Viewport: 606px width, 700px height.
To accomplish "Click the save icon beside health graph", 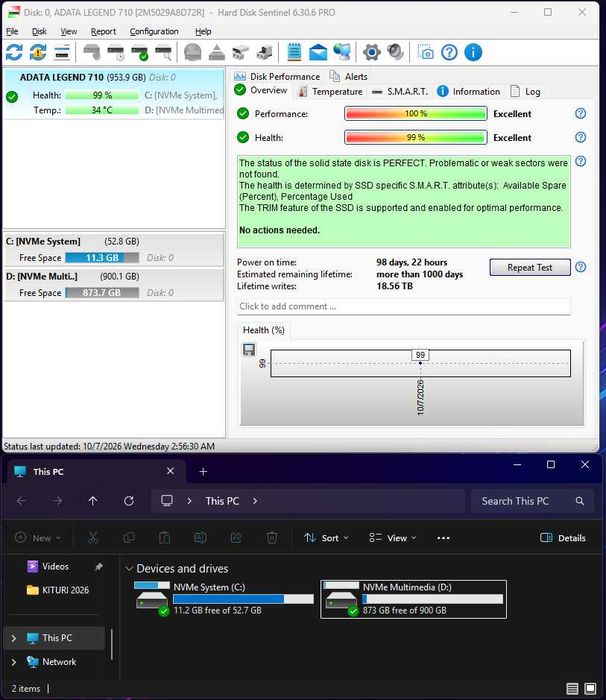I will point(249,350).
